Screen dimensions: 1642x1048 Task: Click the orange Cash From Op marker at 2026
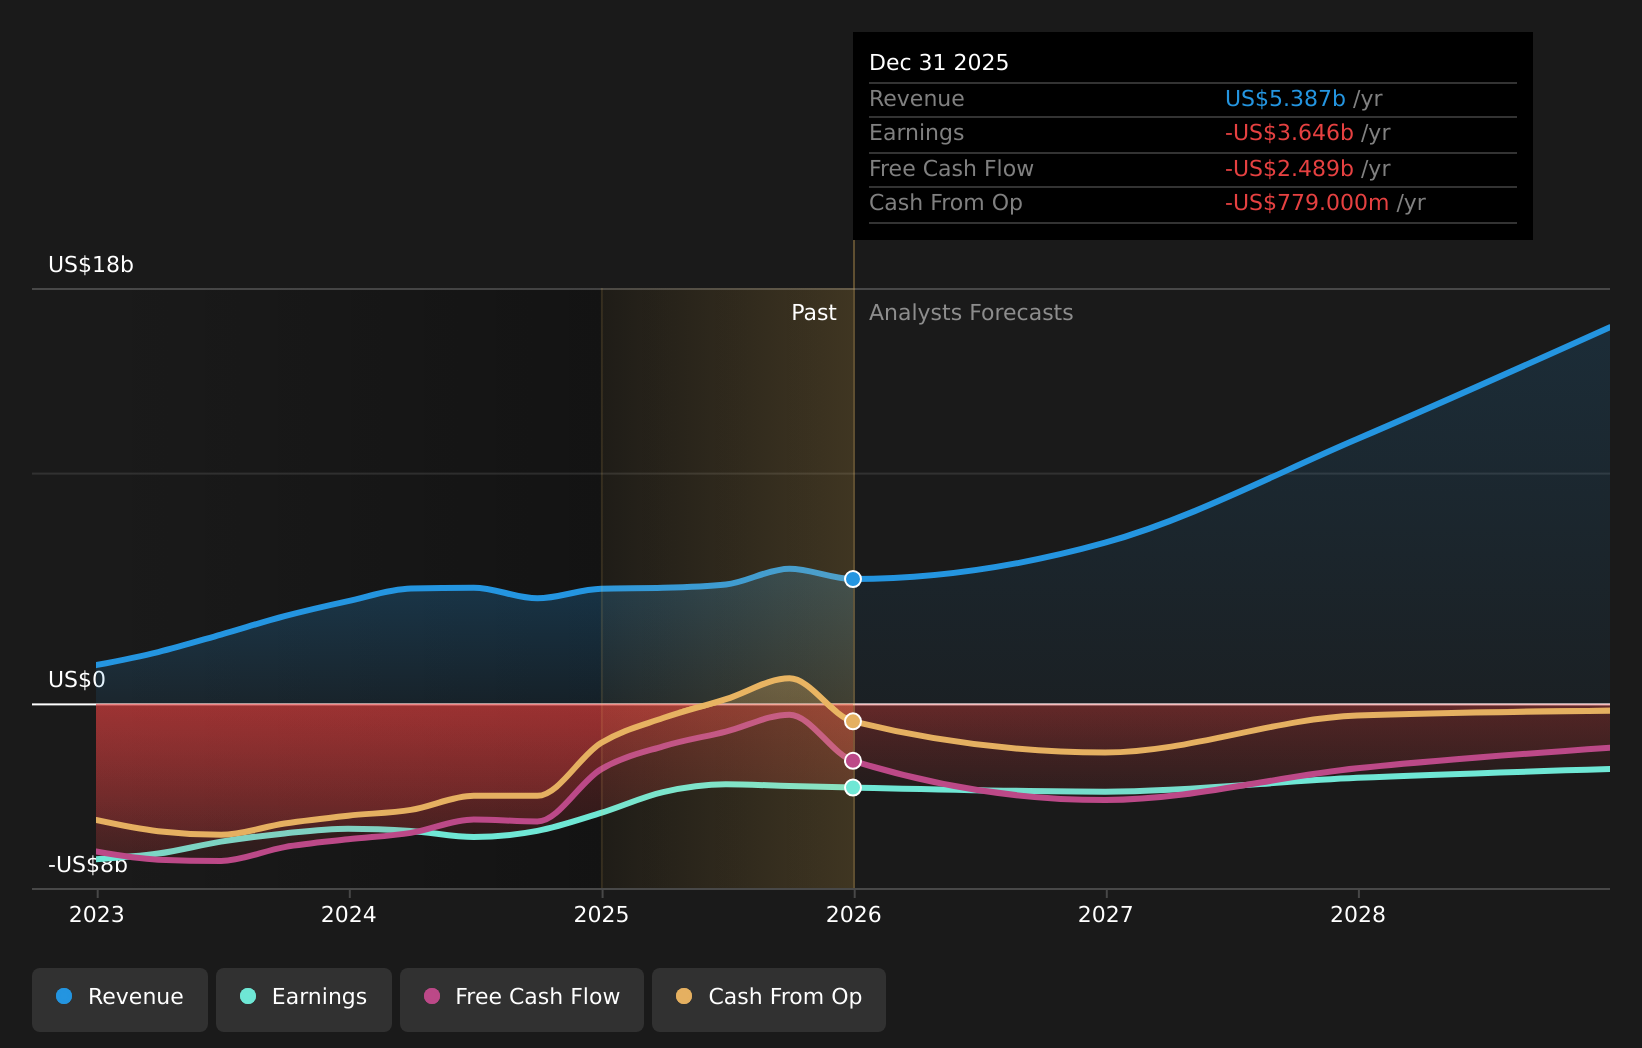853,721
